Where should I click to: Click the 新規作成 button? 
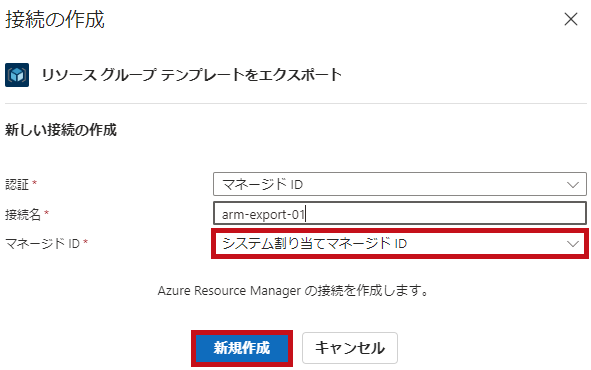(x=242, y=348)
